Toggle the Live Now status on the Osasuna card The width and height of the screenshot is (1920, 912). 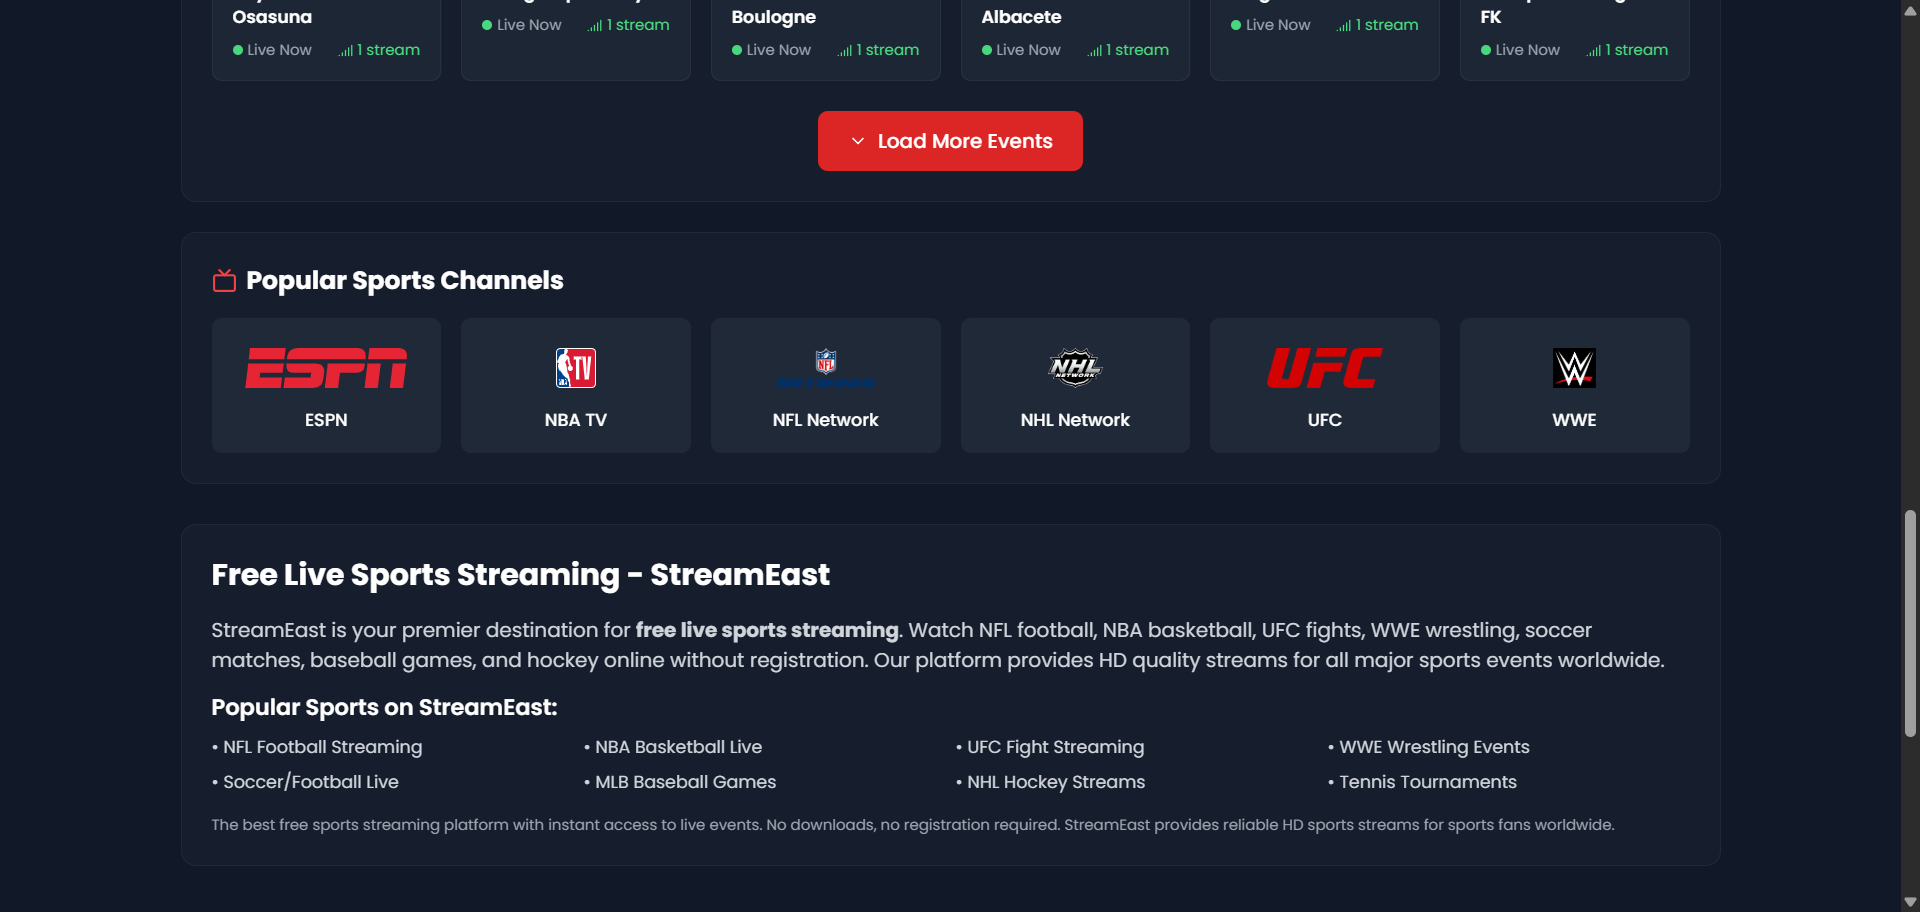(237, 50)
